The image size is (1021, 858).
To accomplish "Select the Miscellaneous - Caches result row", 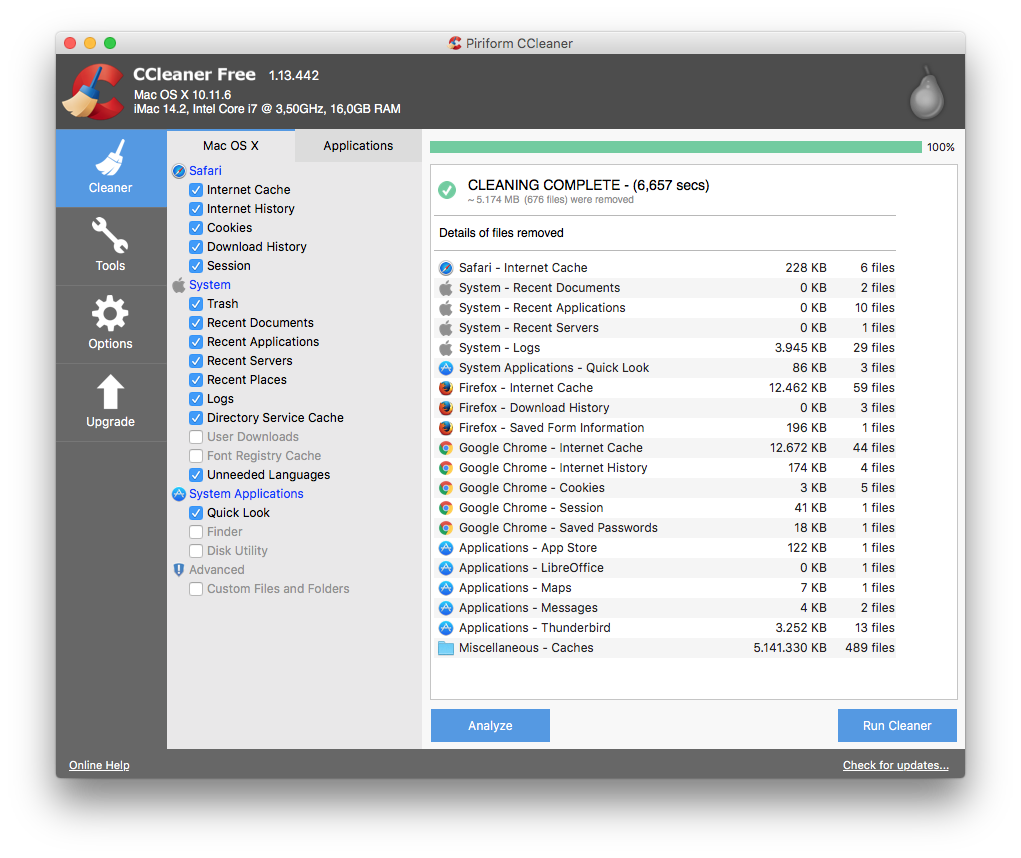I will tap(600, 647).
